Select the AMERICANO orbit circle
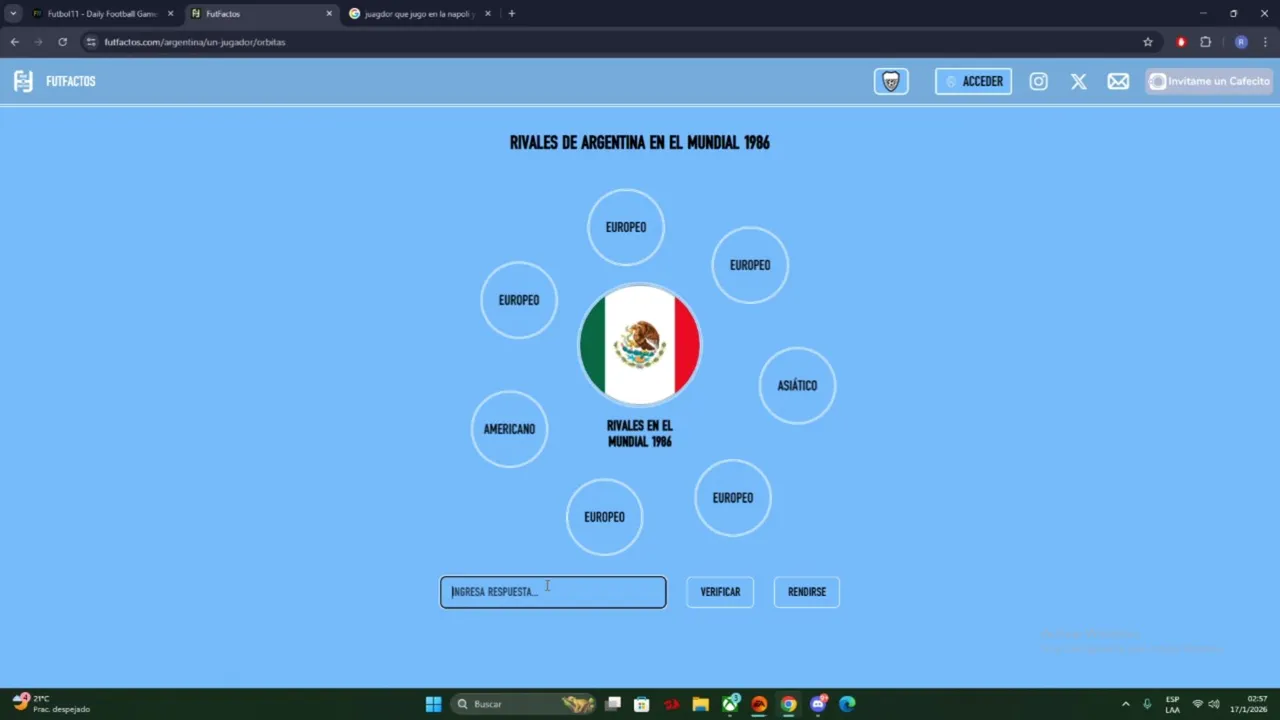 510,429
